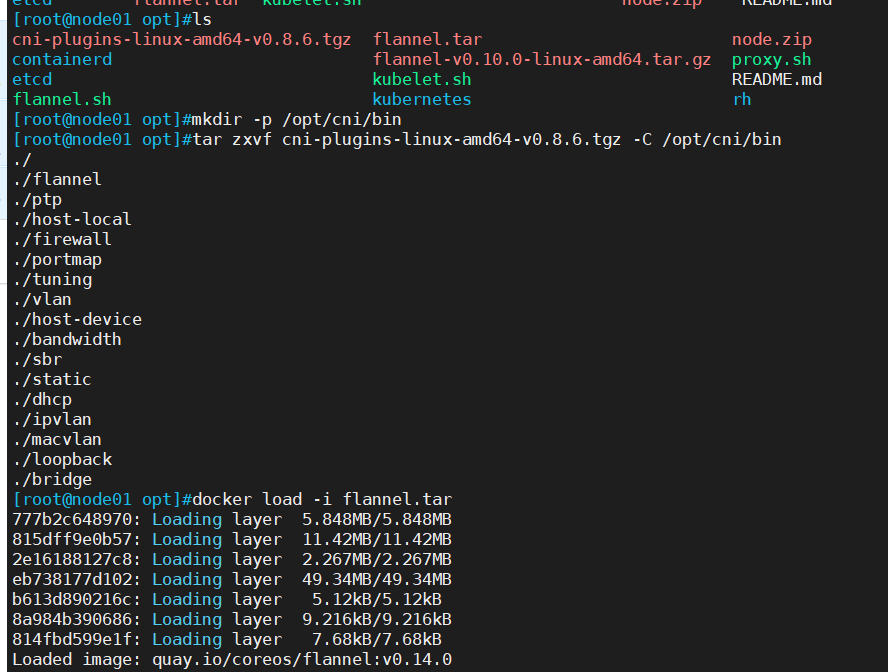Screen dimensions: 888x672
Task: Click the ./vlan extracted entry
Action: [42, 299]
